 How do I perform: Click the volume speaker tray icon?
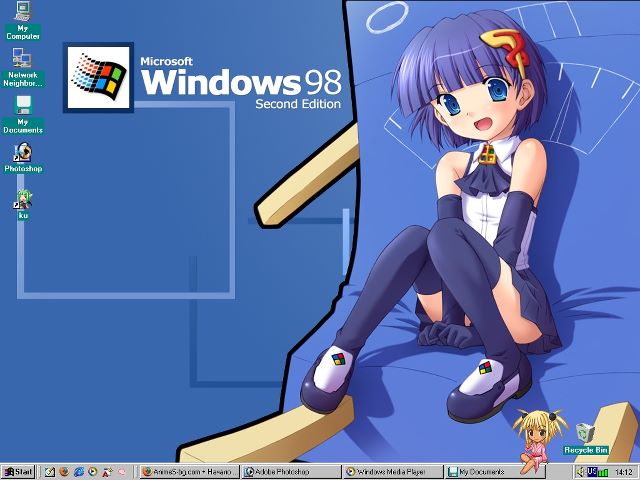[x=581, y=473]
